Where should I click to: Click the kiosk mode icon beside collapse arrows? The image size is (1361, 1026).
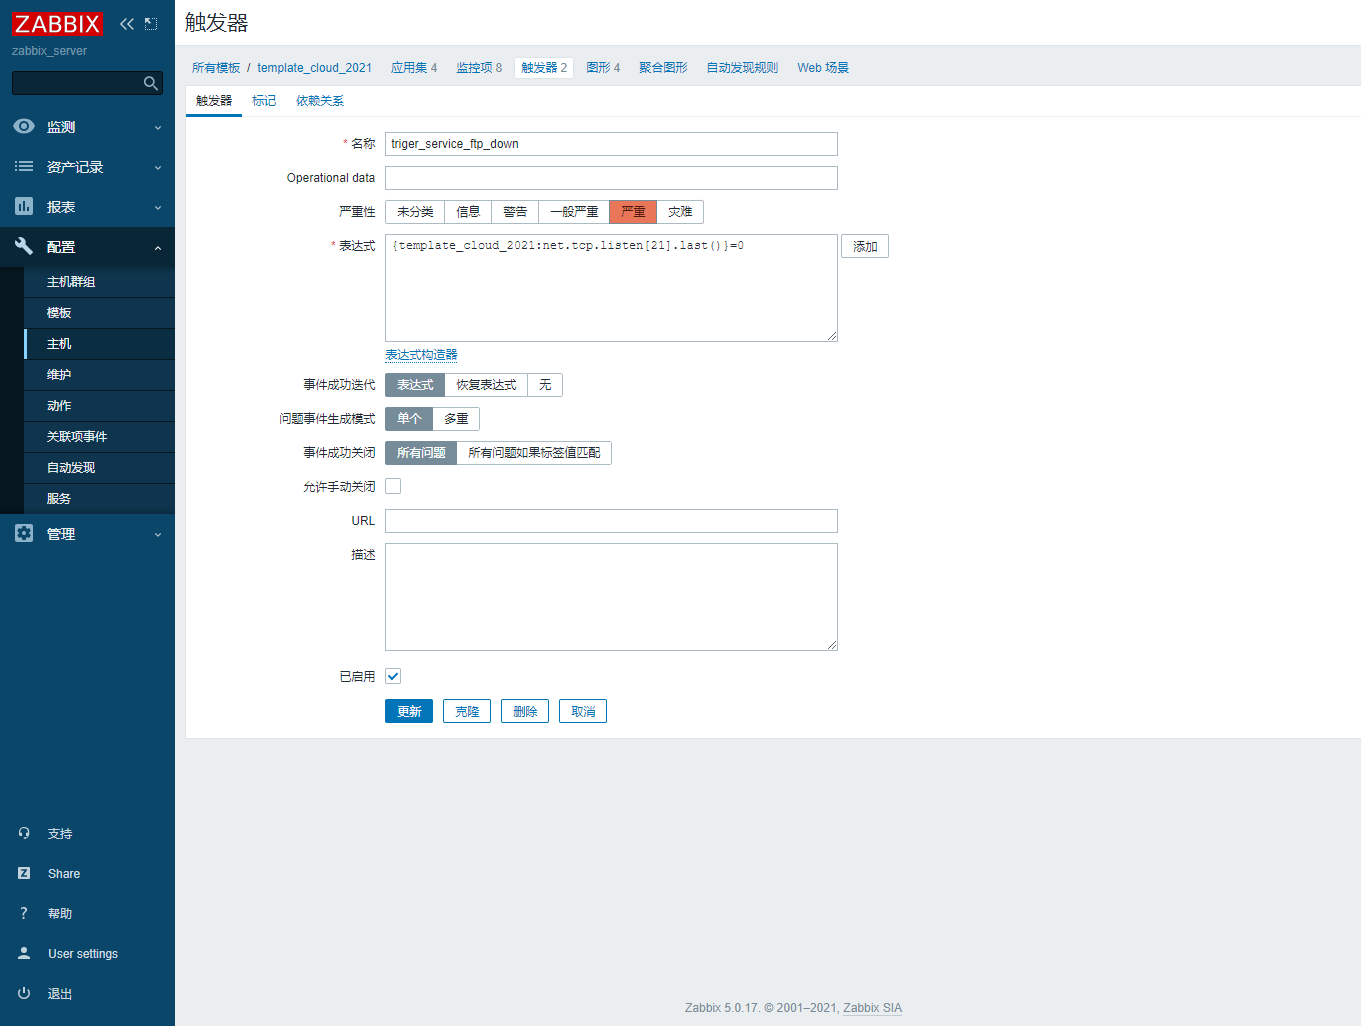[x=151, y=24]
